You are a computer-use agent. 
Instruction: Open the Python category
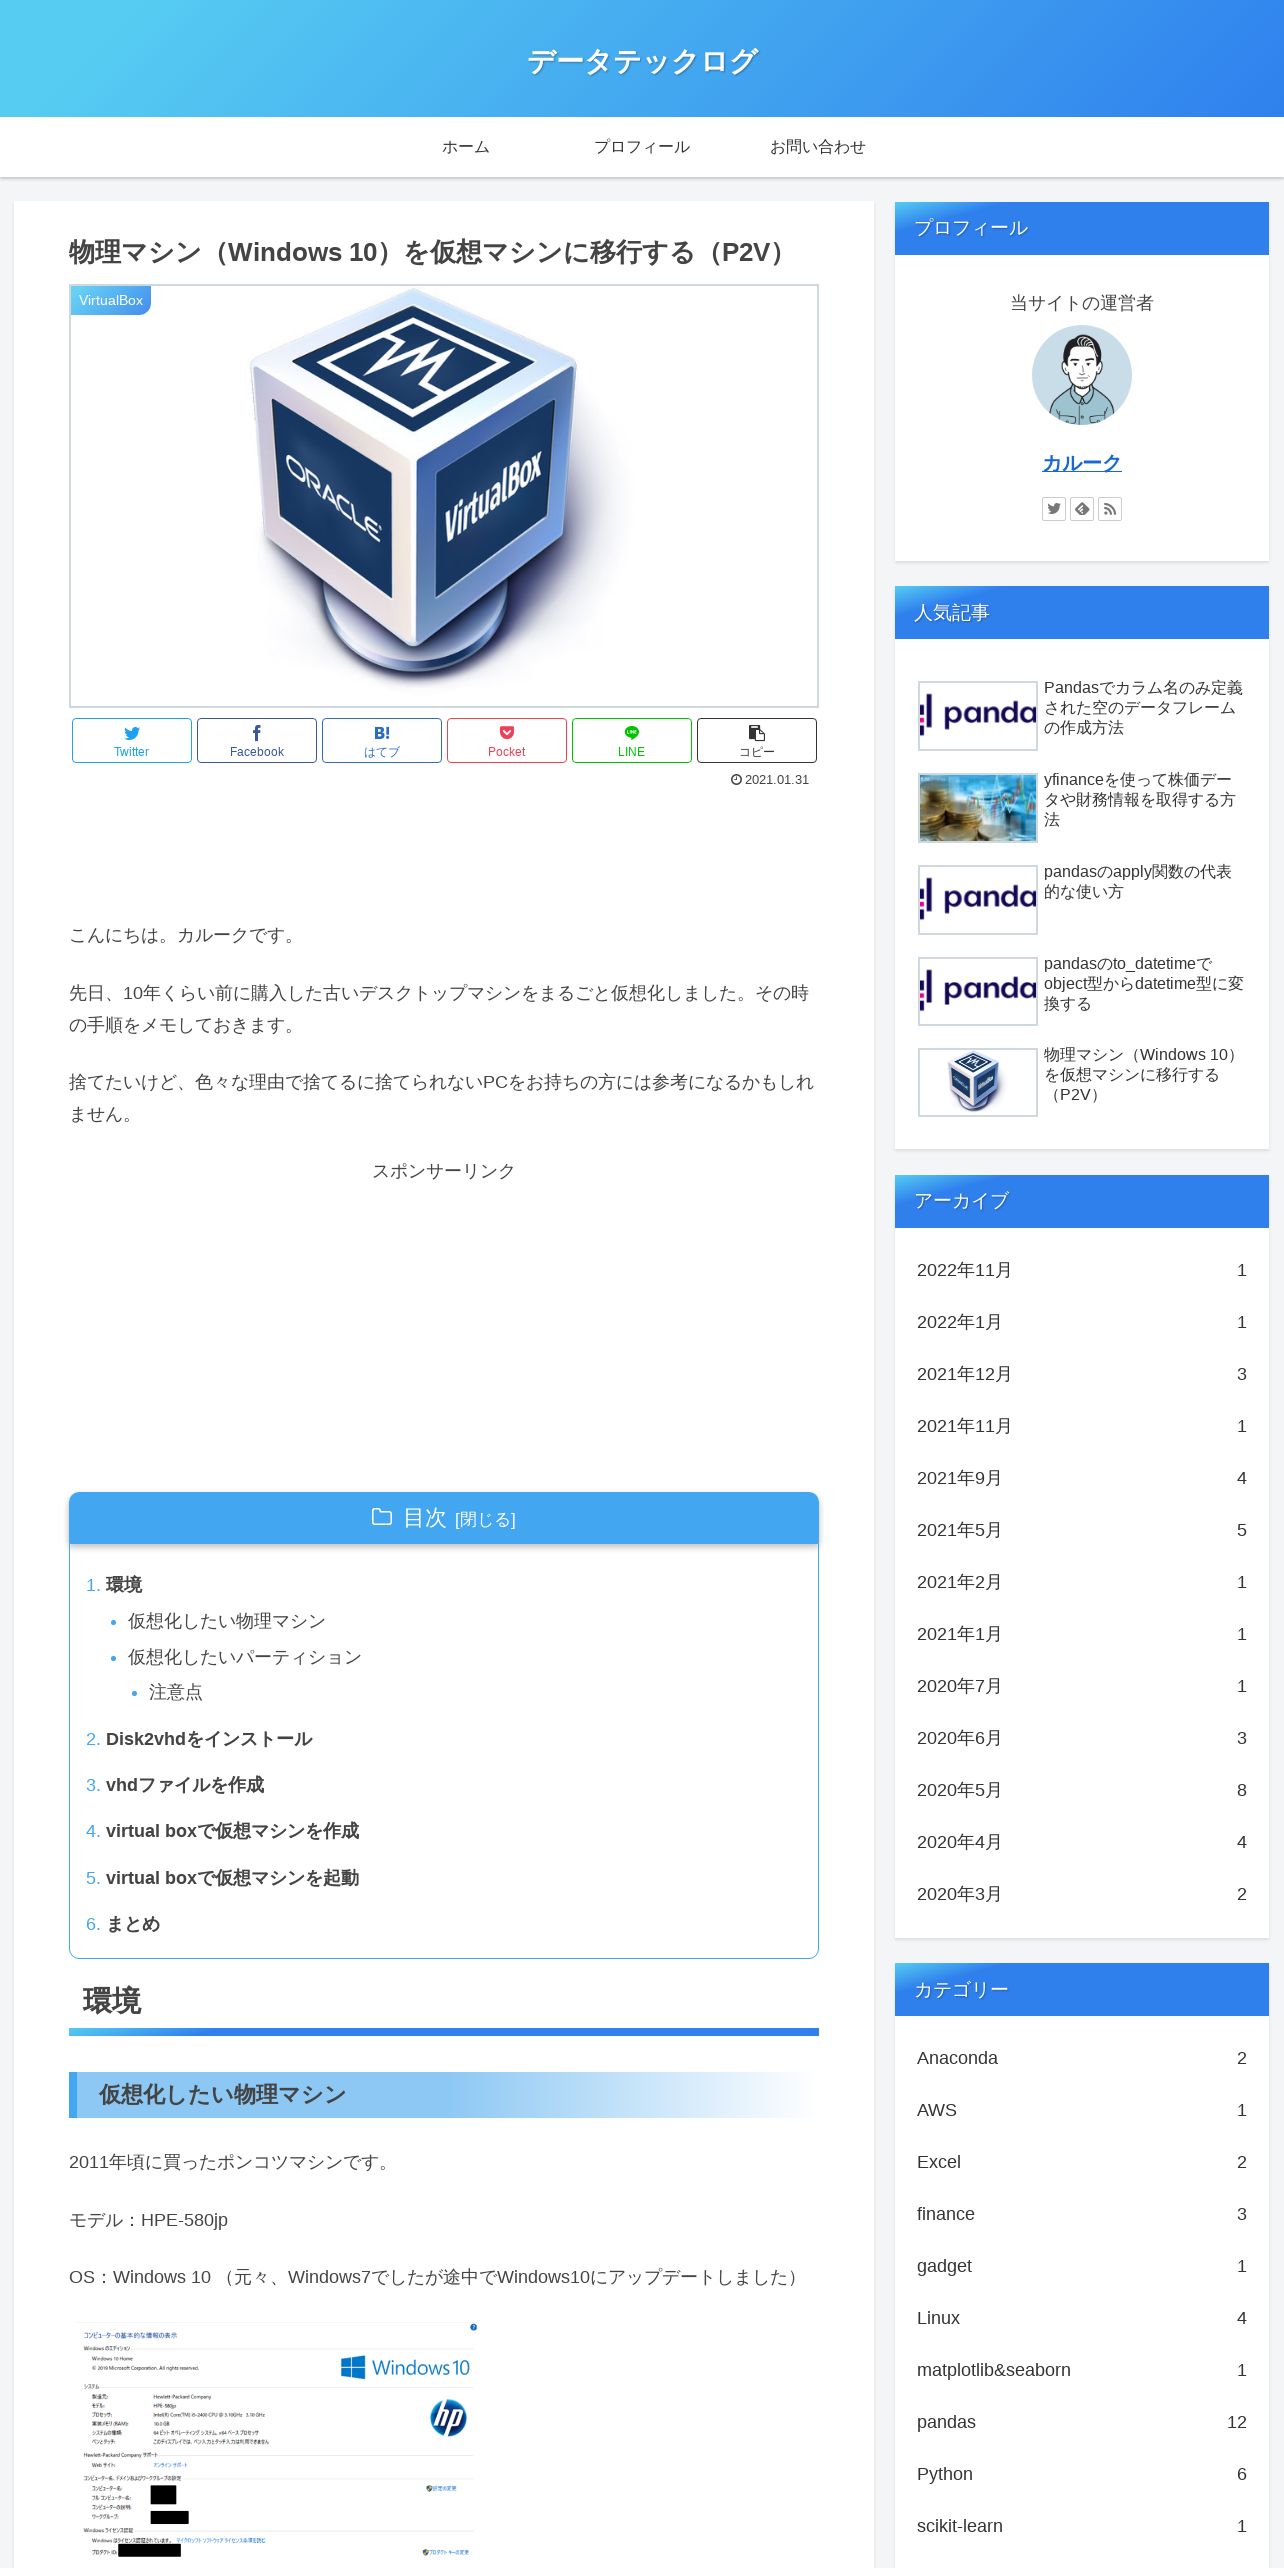point(1082,2474)
